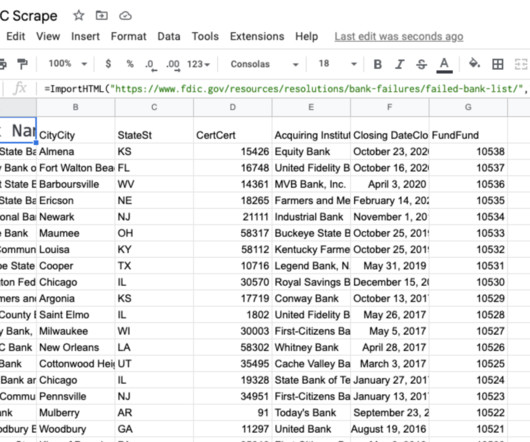Select the 'Almena' city cell
The image size is (530, 442).
click(x=76, y=151)
